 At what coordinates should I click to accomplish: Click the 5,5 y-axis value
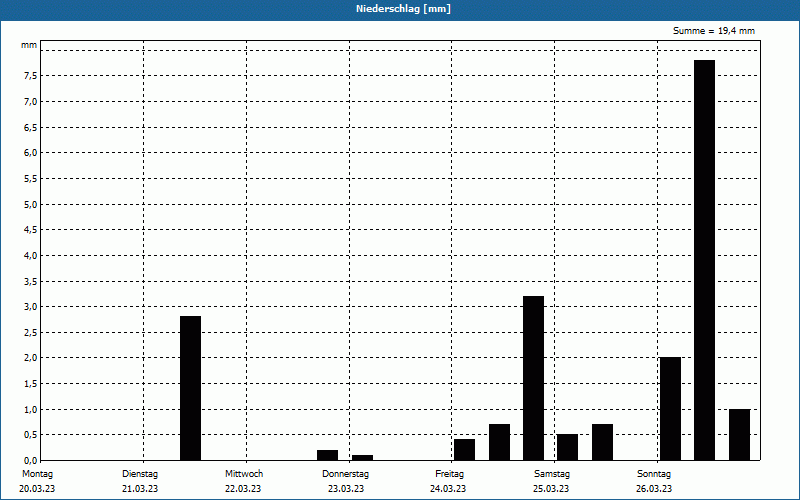31,178
